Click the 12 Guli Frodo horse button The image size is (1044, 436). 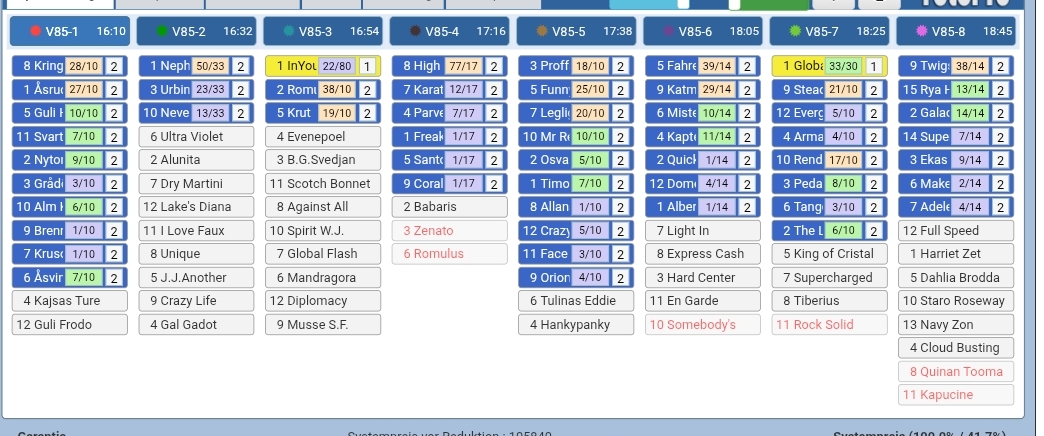tap(70, 324)
